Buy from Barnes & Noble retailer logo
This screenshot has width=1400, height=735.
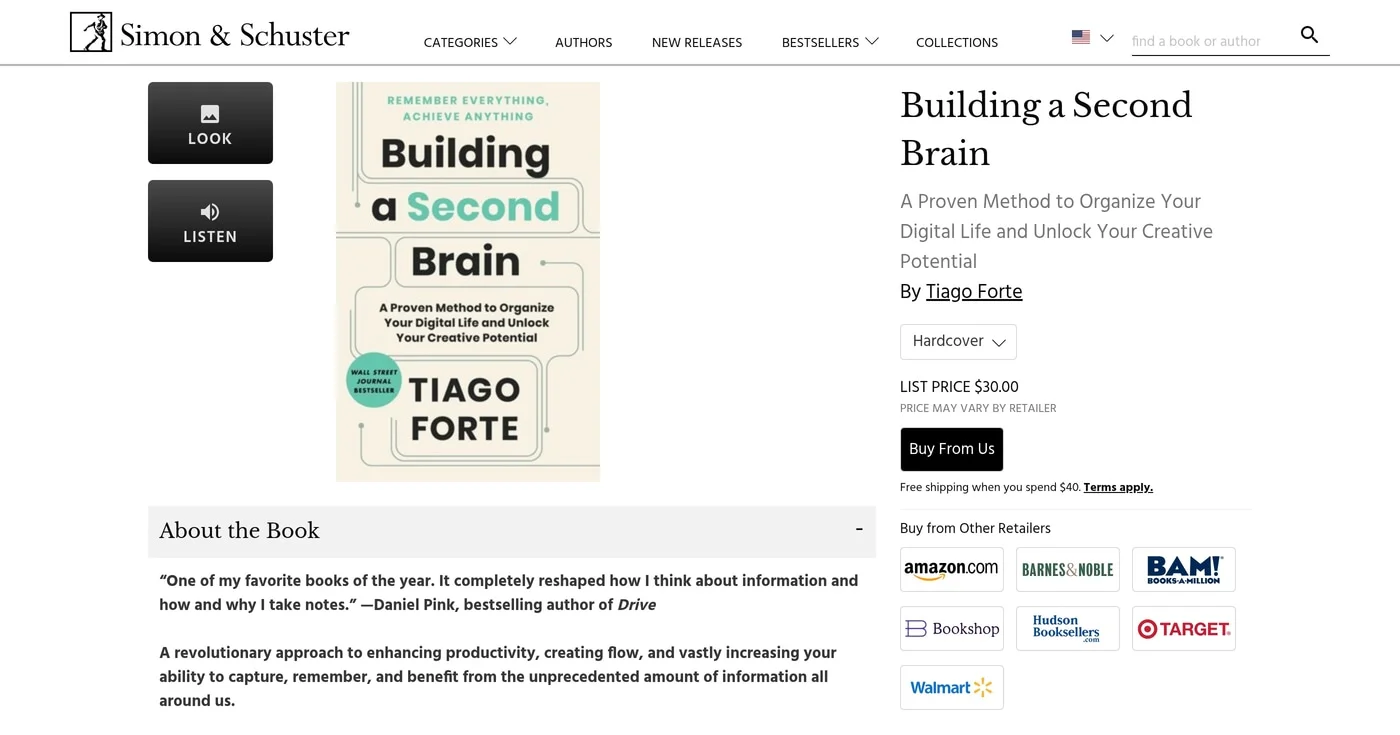pyautogui.click(x=1067, y=569)
